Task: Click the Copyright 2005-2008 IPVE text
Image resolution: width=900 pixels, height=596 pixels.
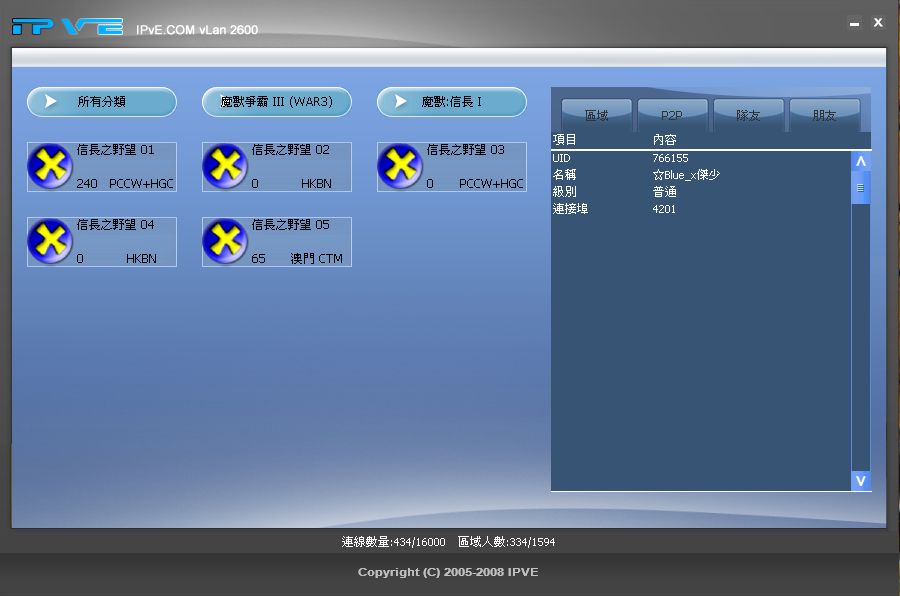Action: 448,572
